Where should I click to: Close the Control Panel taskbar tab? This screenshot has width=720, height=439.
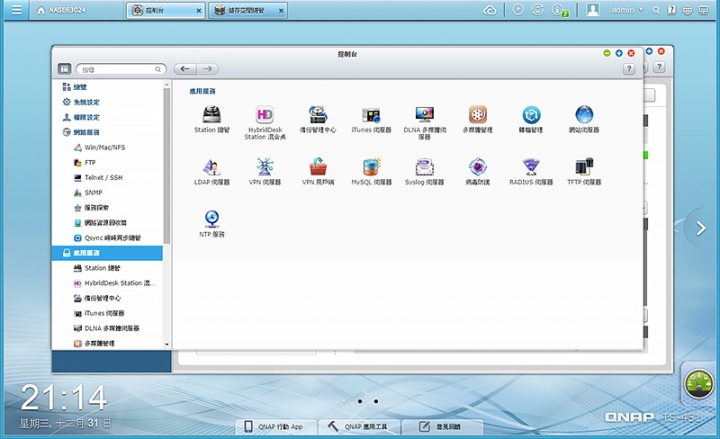[x=199, y=11]
